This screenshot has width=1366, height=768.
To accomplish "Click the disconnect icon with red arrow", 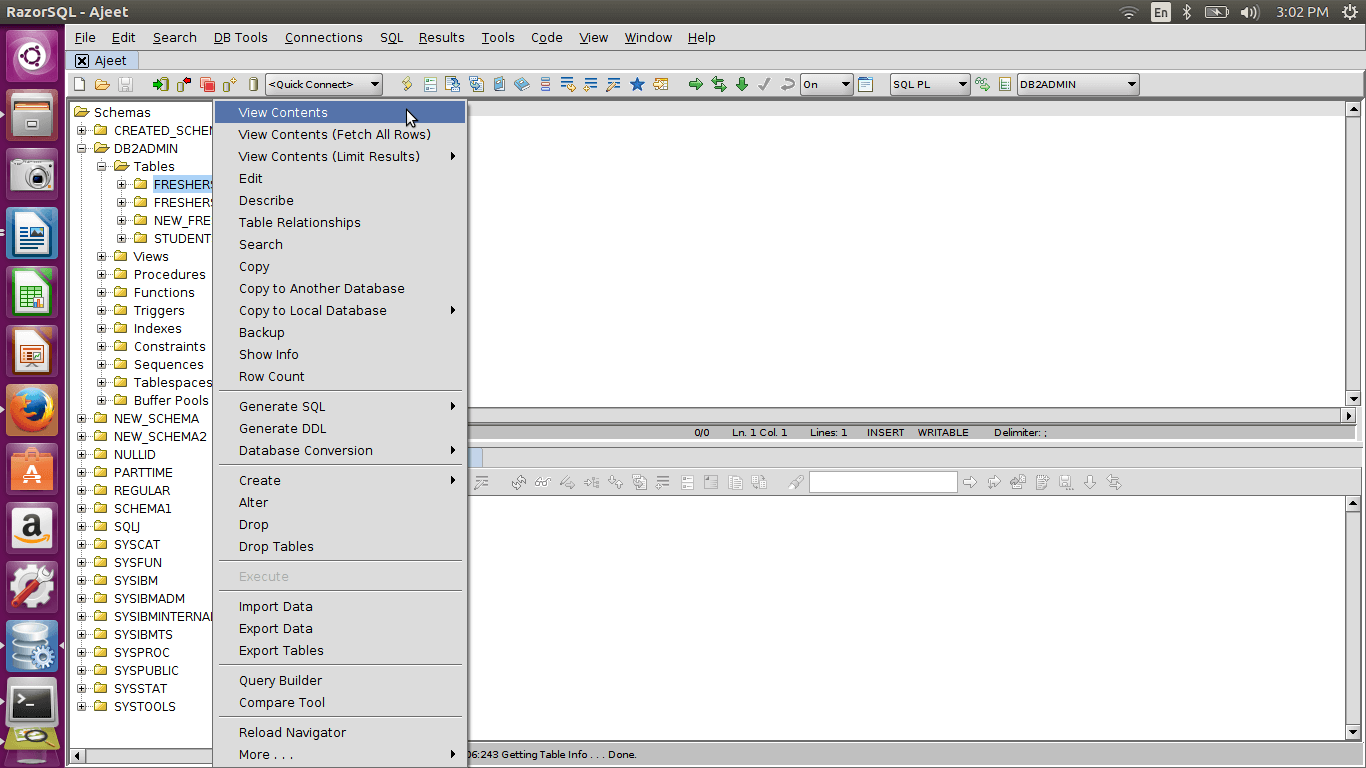I will tap(184, 85).
